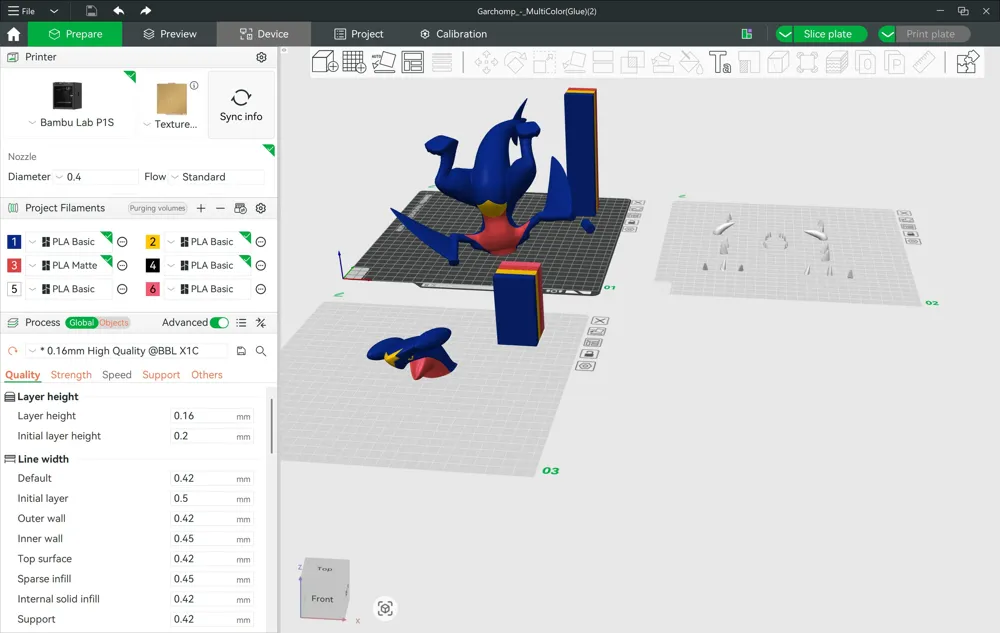Image resolution: width=1000 pixels, height=633 pixels.
Task: Edit filament 1 via ellipsis icon
Action: (122, 242)
